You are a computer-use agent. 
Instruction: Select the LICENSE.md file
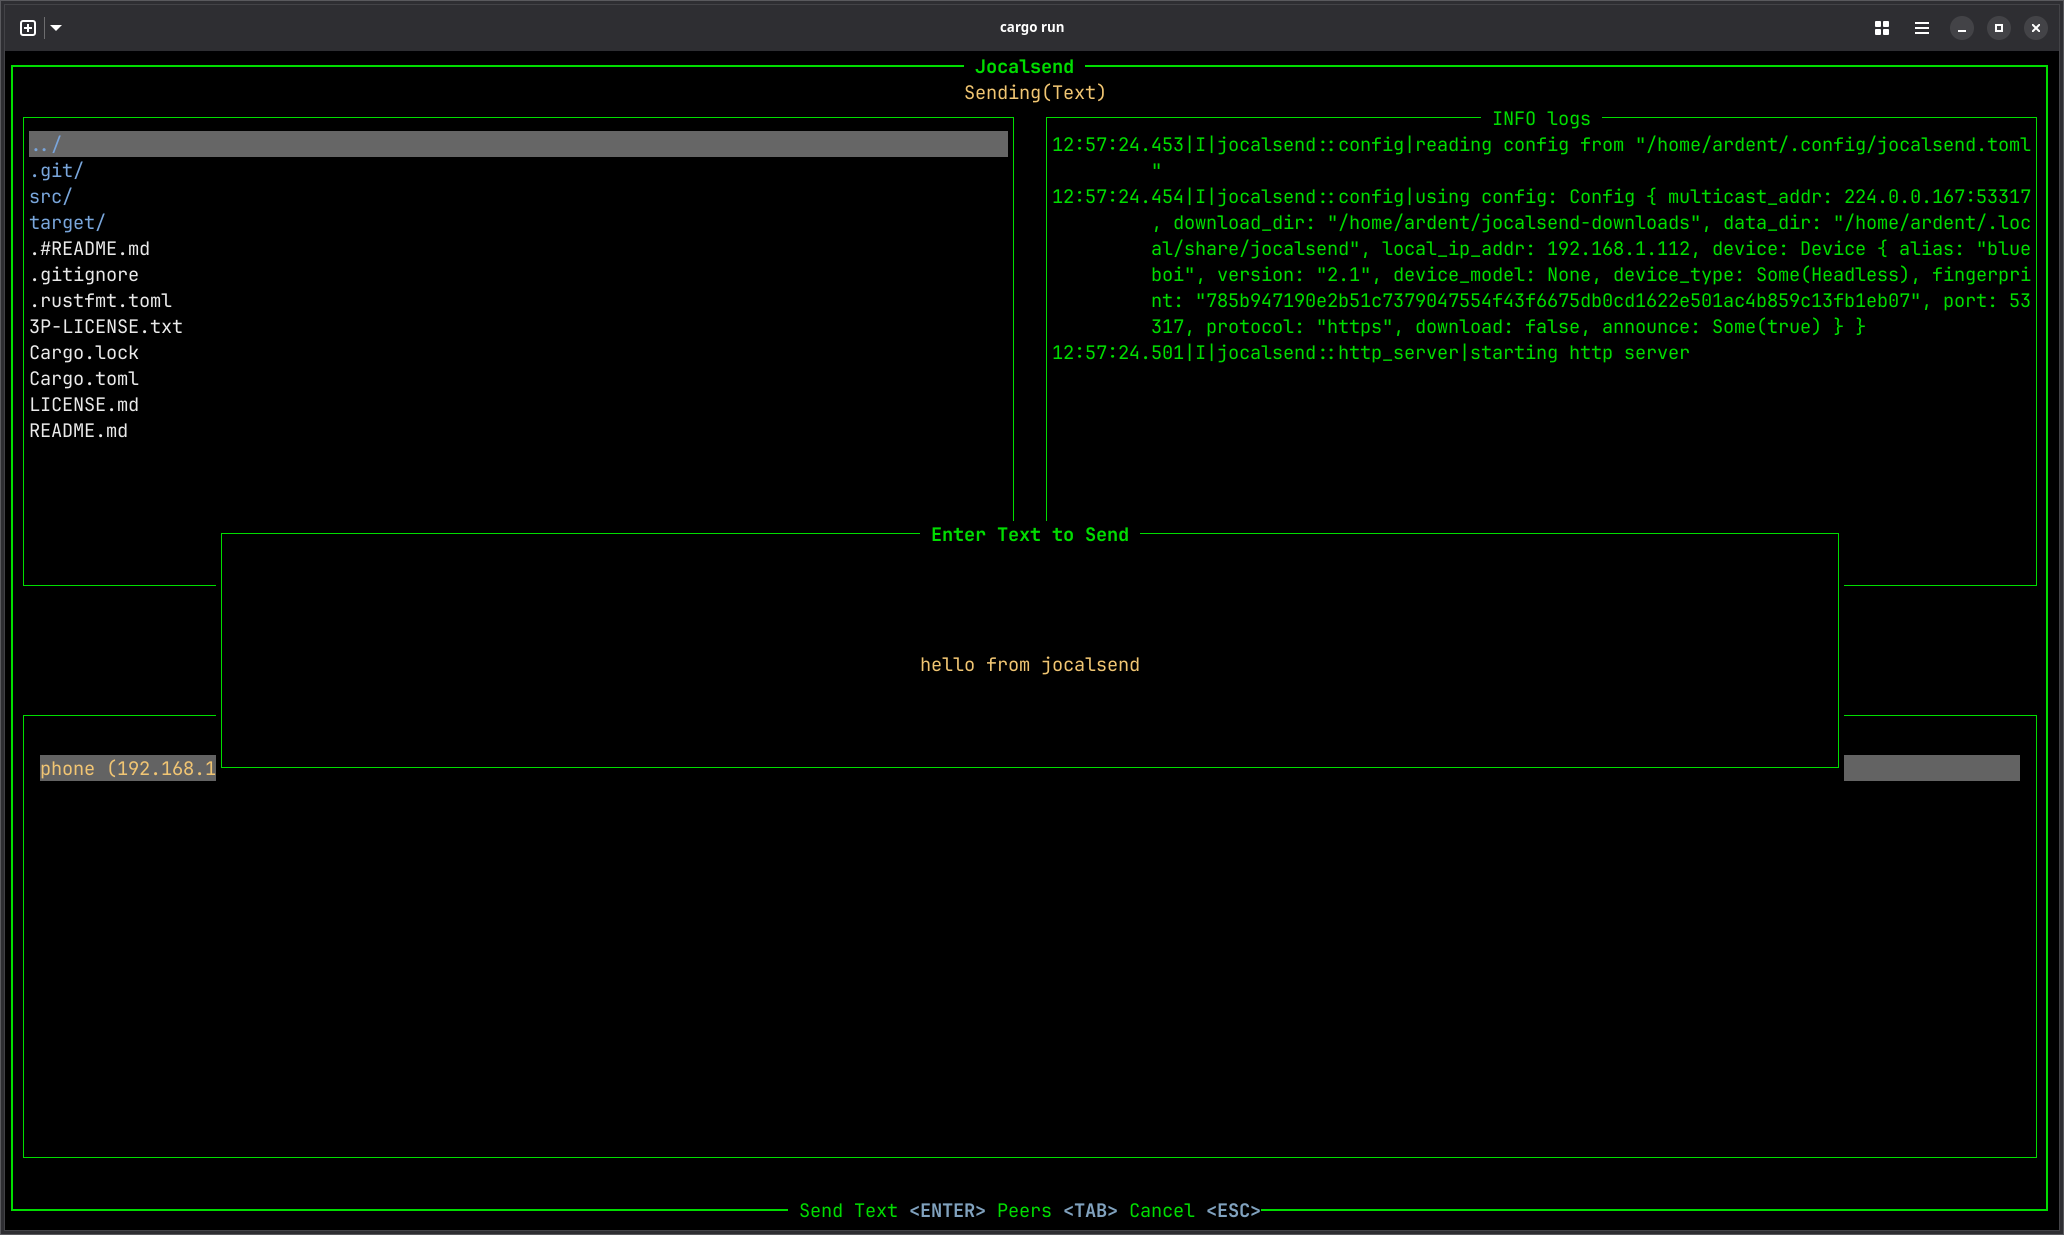point(84,404)
